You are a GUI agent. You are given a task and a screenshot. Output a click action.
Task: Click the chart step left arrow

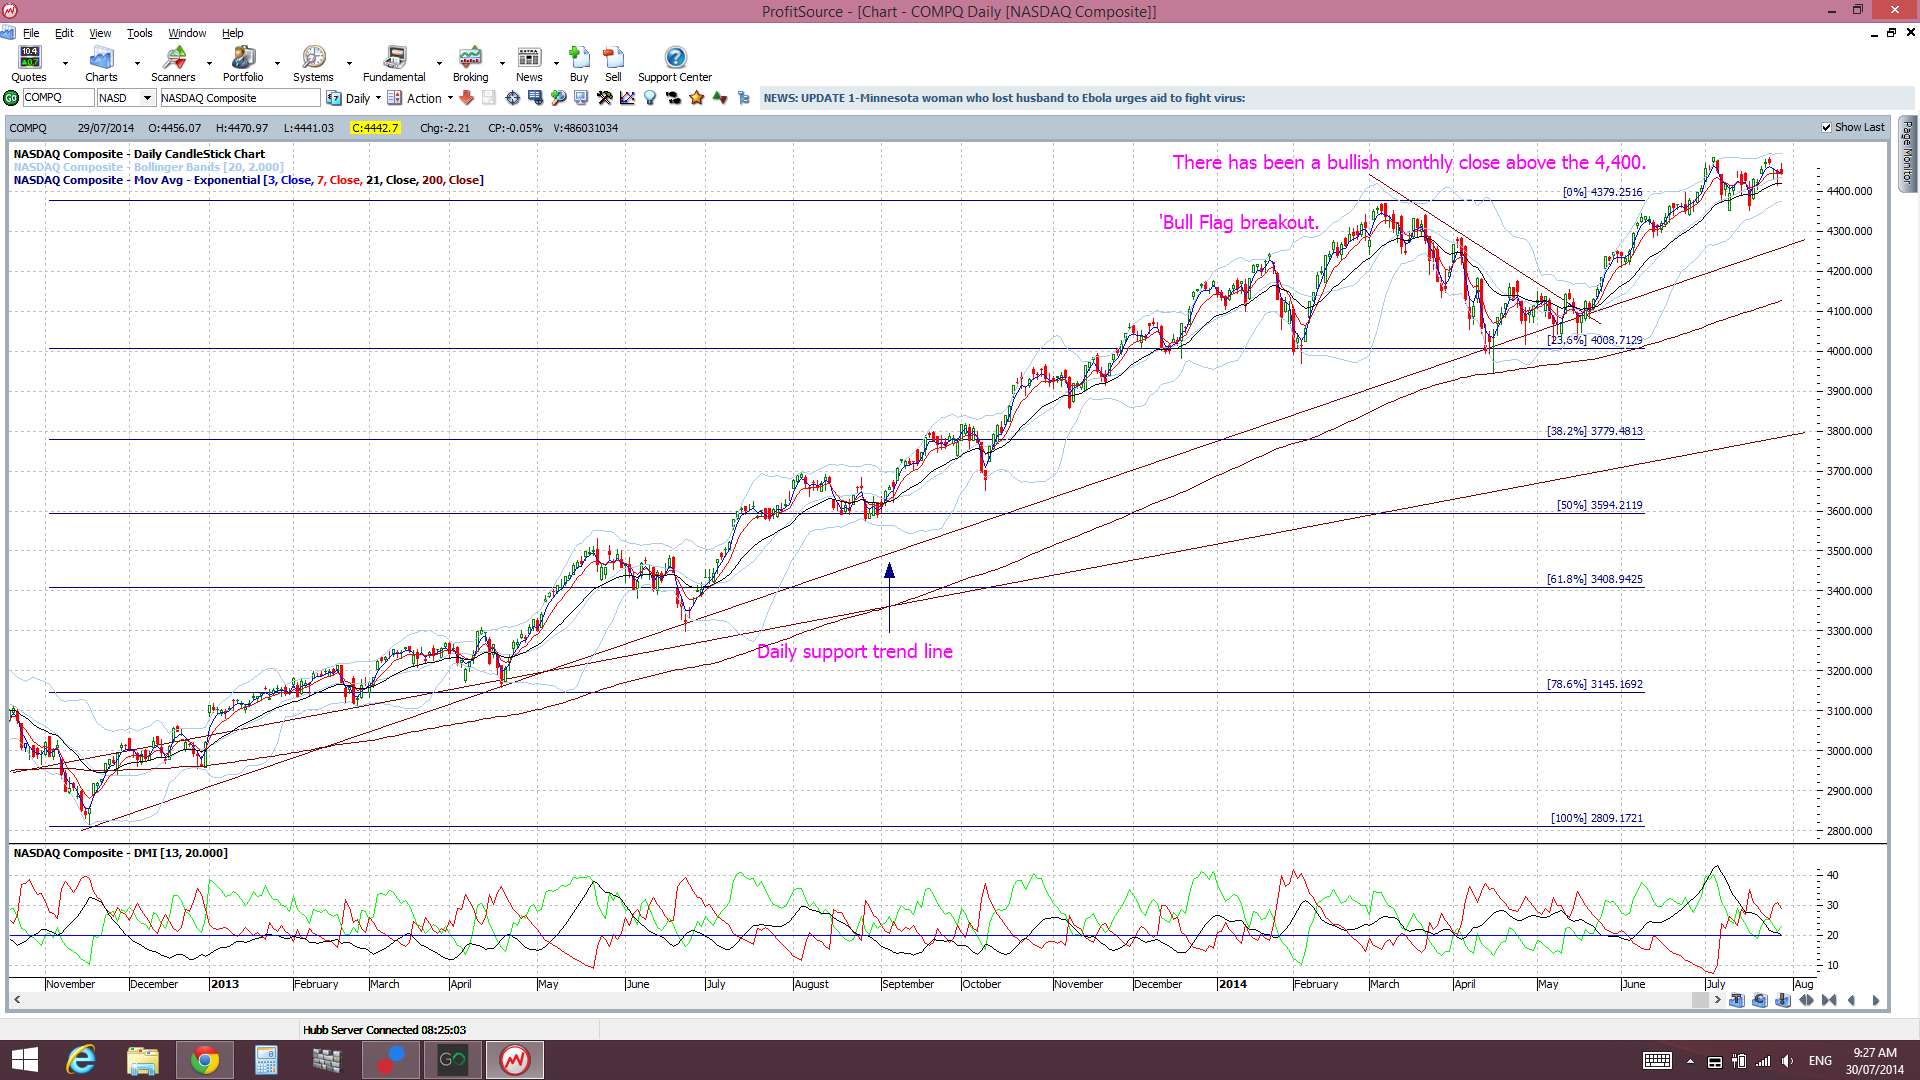1852,1000
